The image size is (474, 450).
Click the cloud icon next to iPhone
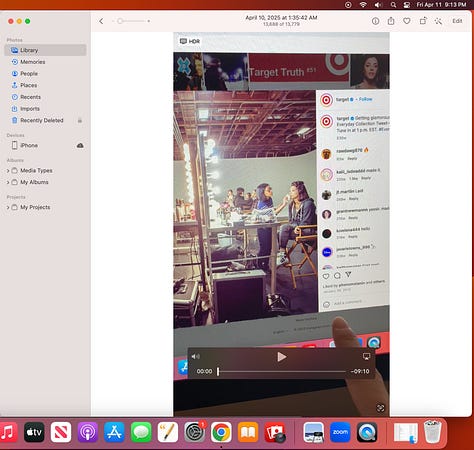click(80, 145)
